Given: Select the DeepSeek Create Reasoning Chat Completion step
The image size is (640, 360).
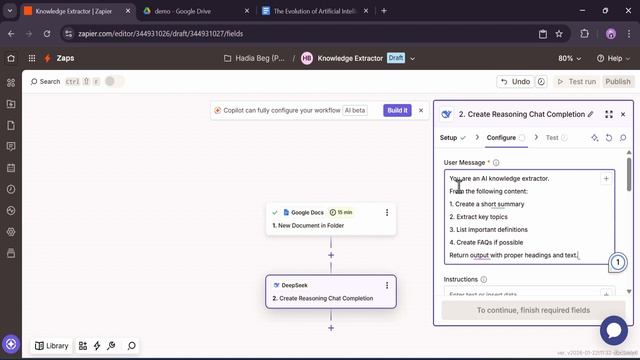Looking at the screenshot, I should click(x=331, y=292).
